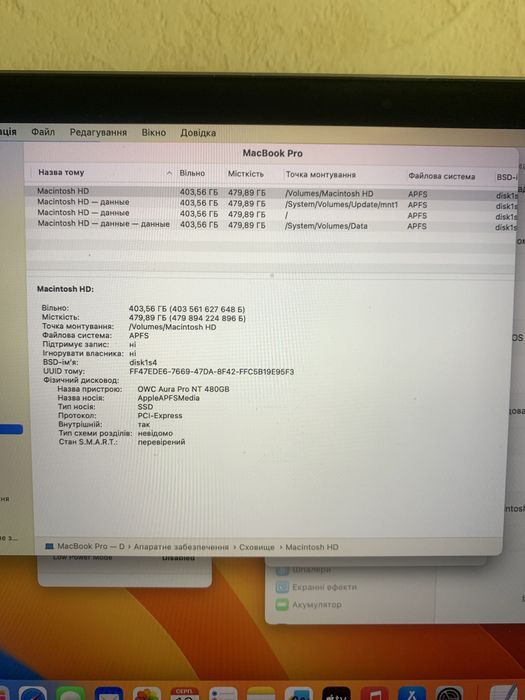Click the volume UUID value FF47EDE6-7669
The height and width of the screenshot is (700, 525).
click(212, 371)
